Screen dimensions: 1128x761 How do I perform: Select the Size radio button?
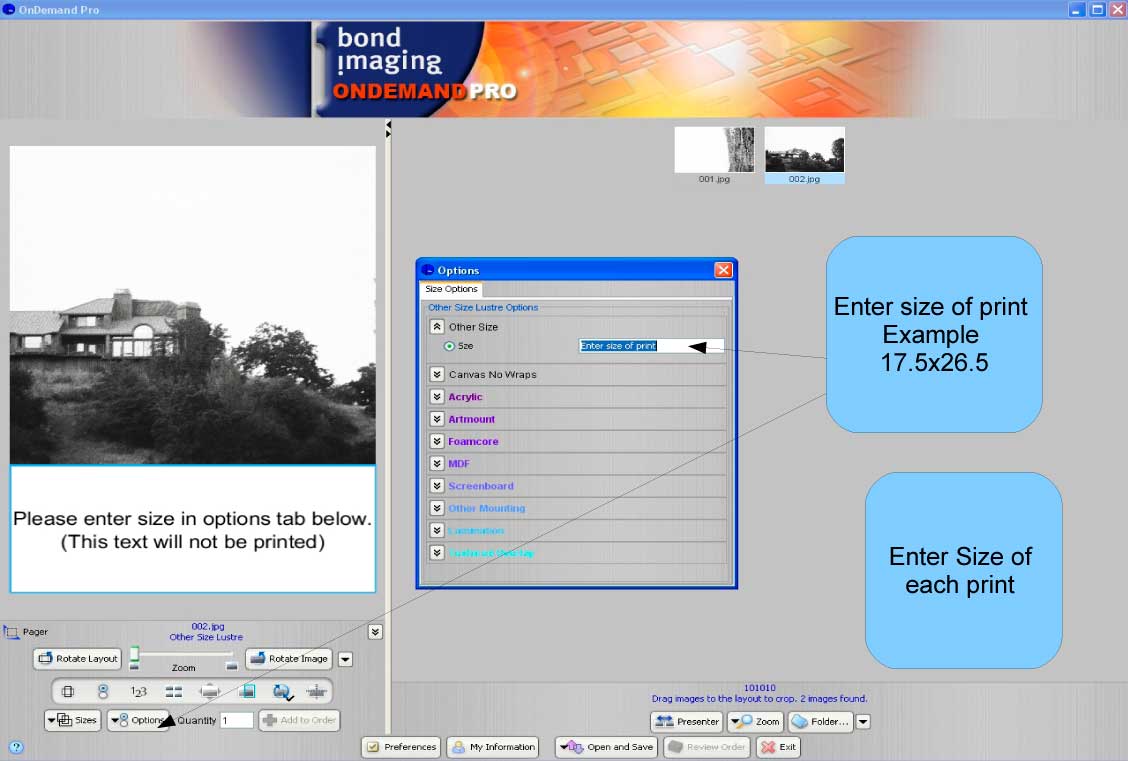pos(449,346)
